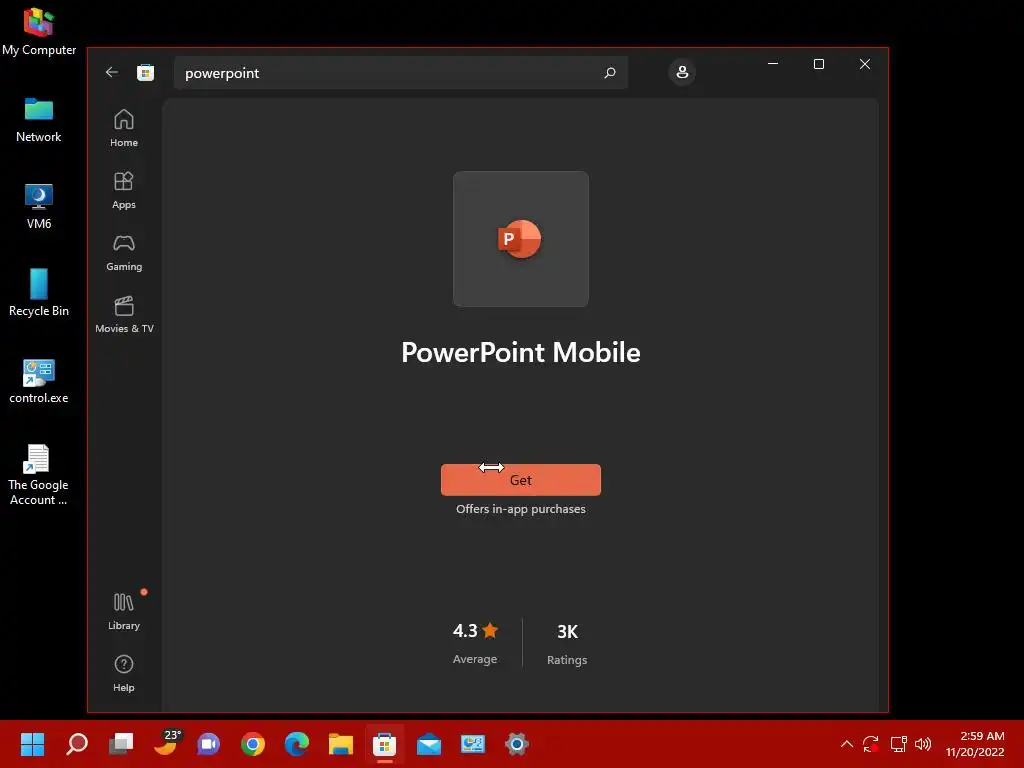The image size is (1024, 768).
Task: Select the Network desktop icon
Action: point(39,120)
